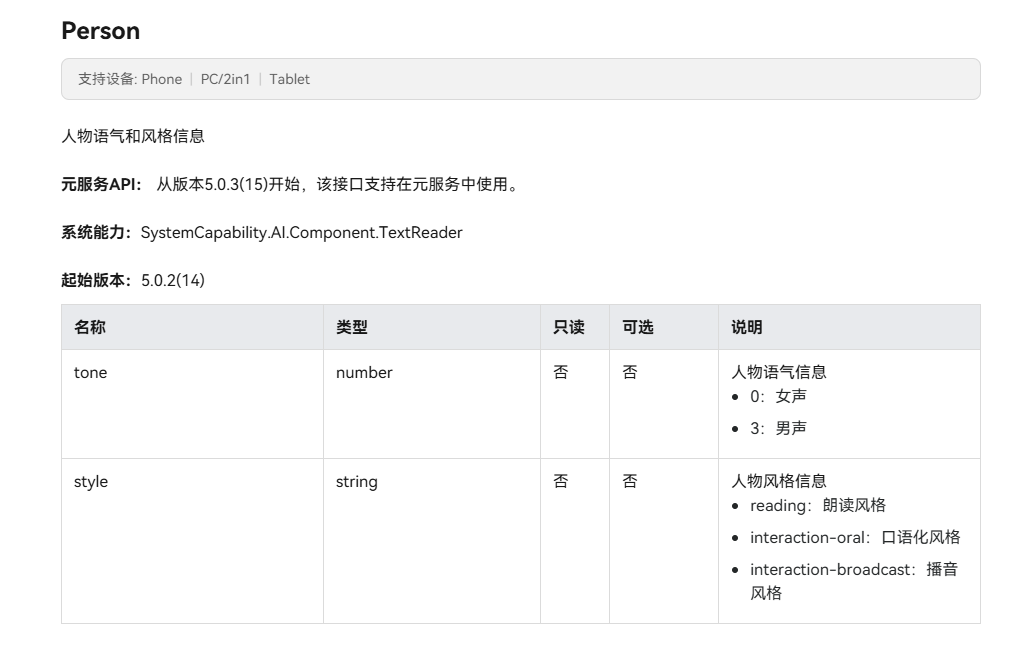Click the 元服务API bold label
Image resolution: width=1014 pixels, height=645 pixels.
click(102, 184)
